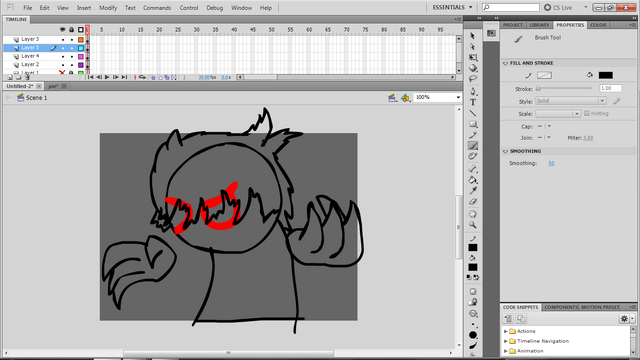
Task: Open the Modify menu
Action: (108, 8)
